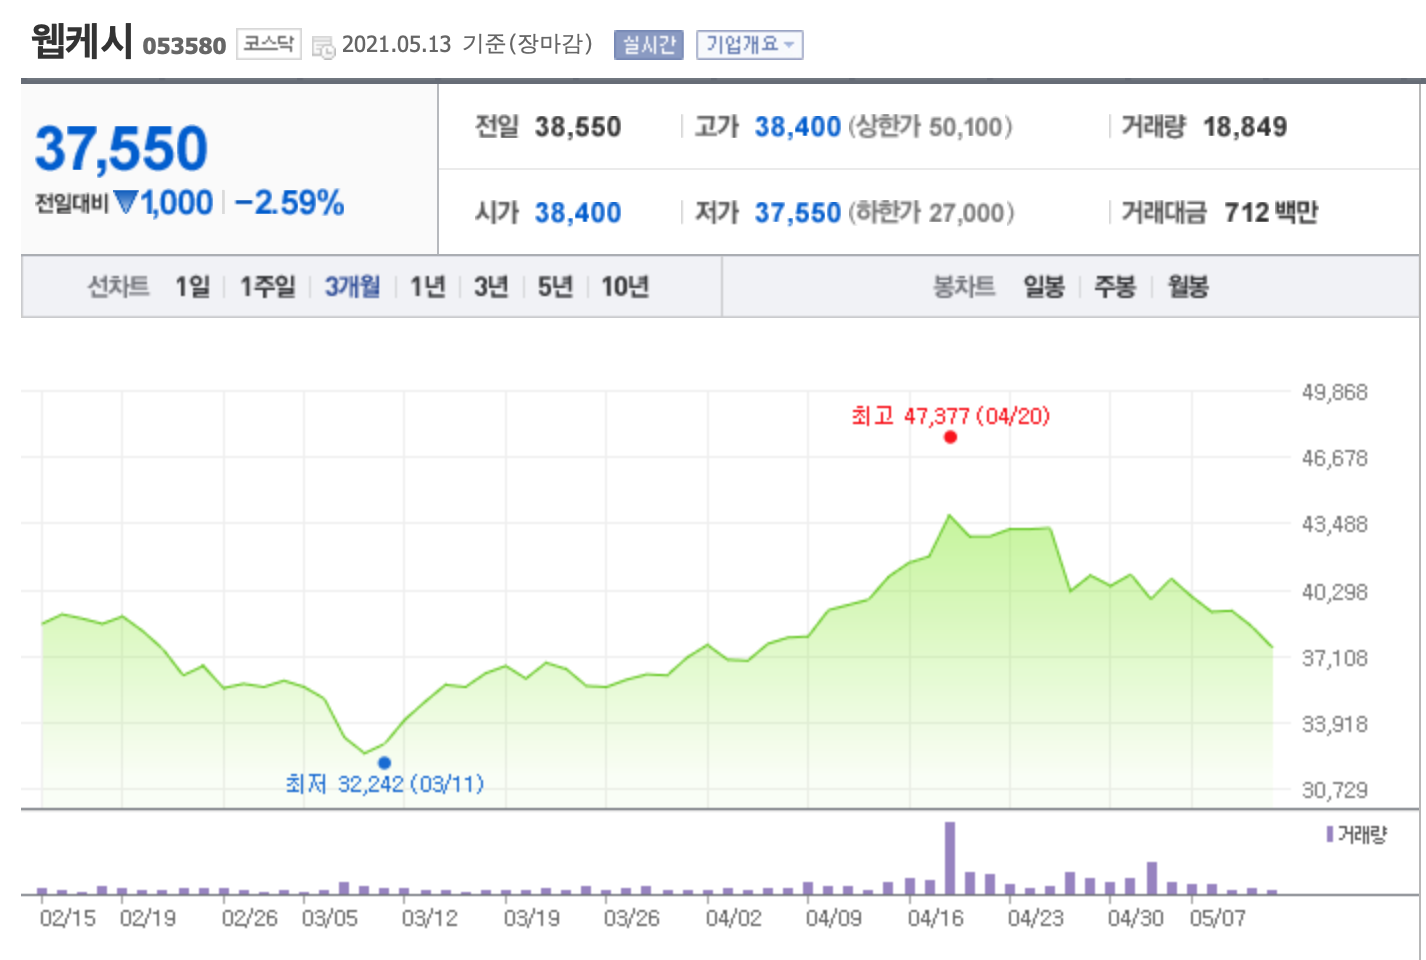
Task: Click the 05/07 x-axis date label
Action: (x=1217, y=918)
